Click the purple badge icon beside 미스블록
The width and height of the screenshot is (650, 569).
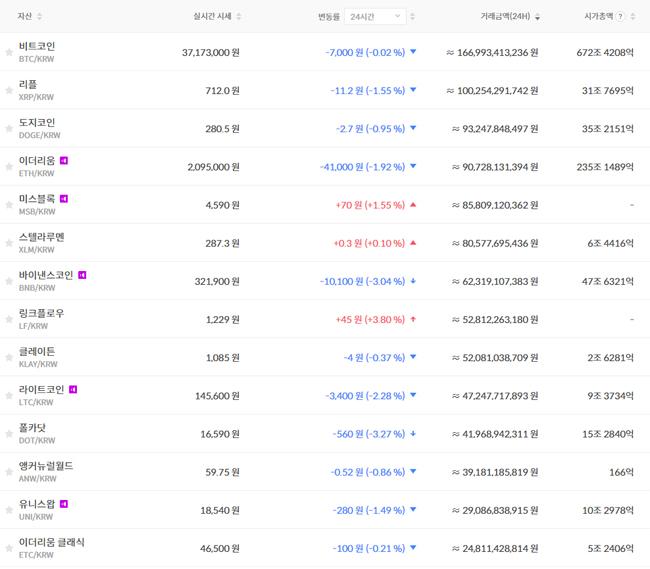click(x=64, y=198)
